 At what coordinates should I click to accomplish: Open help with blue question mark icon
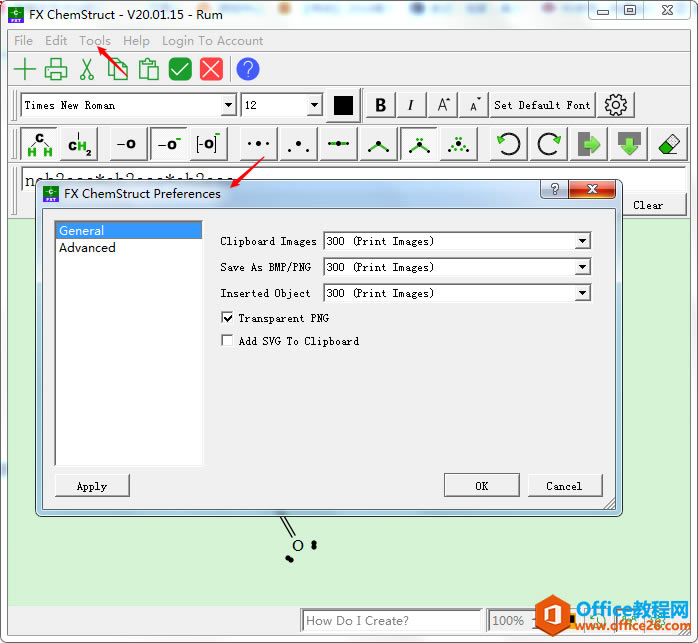pos(248,69)
